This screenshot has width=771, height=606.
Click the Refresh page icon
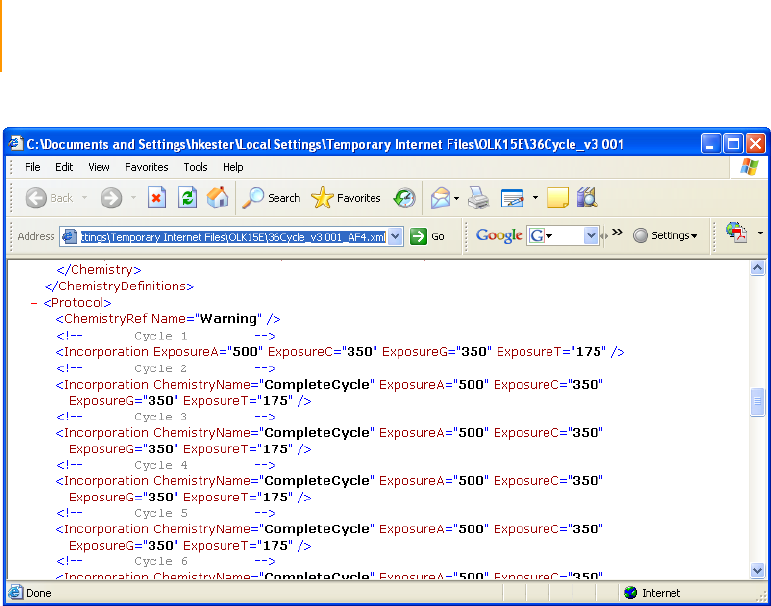click(x=187, y=198)
